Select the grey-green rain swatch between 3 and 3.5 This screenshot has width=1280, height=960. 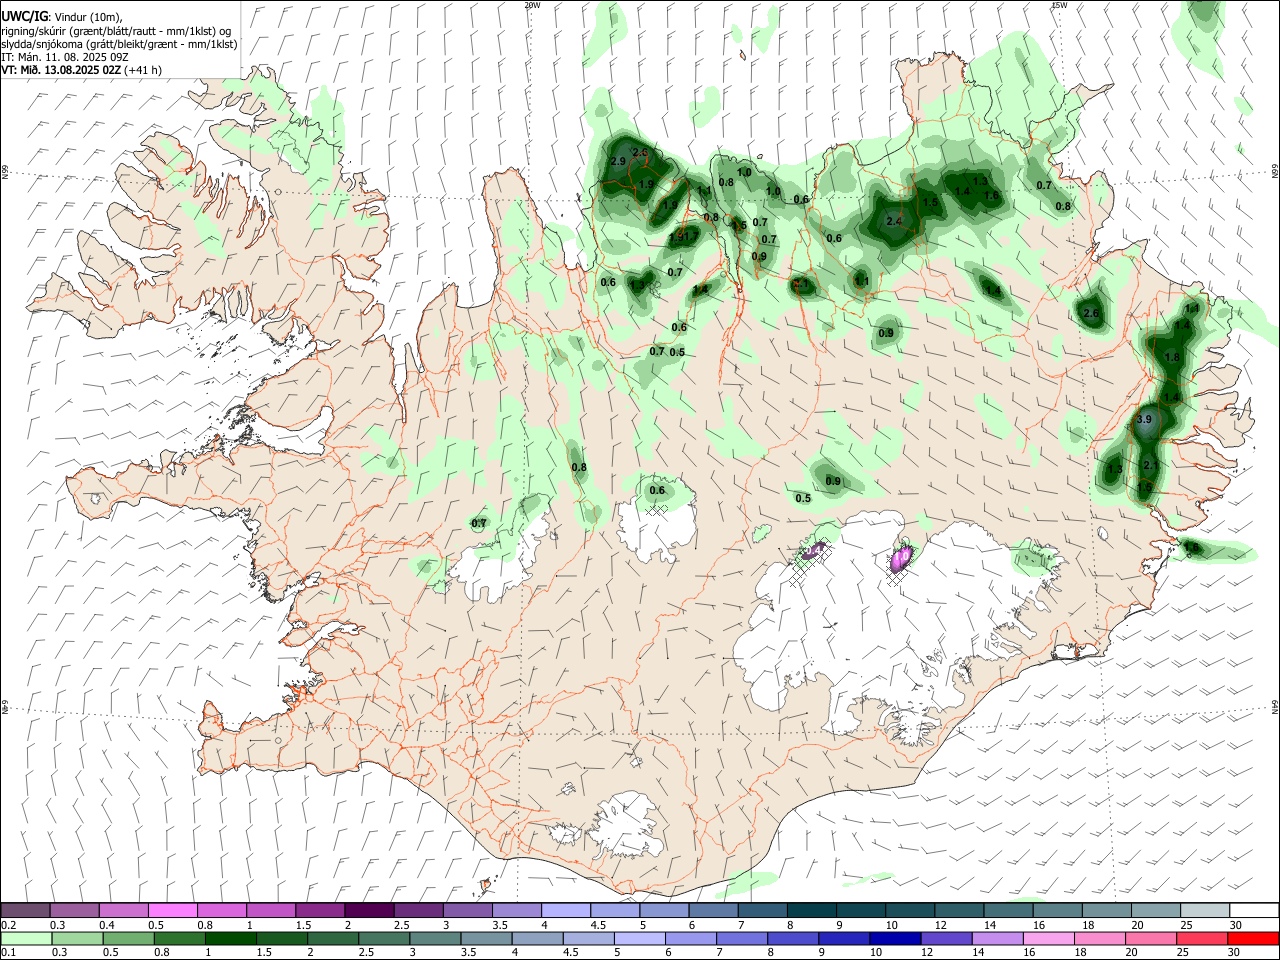point(434,938)
